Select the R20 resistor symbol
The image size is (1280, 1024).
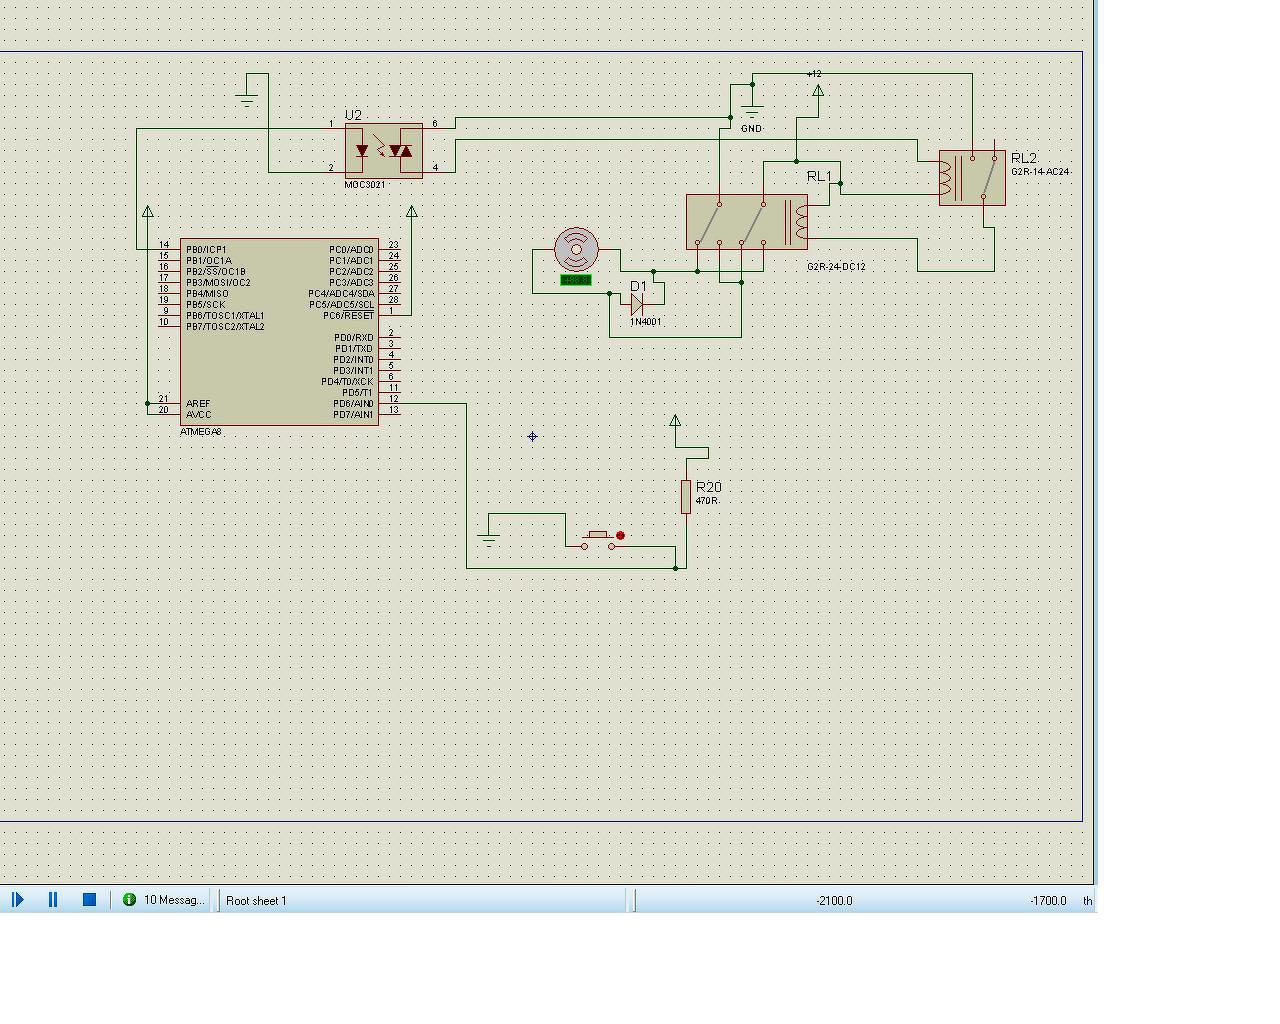[686, 496]
